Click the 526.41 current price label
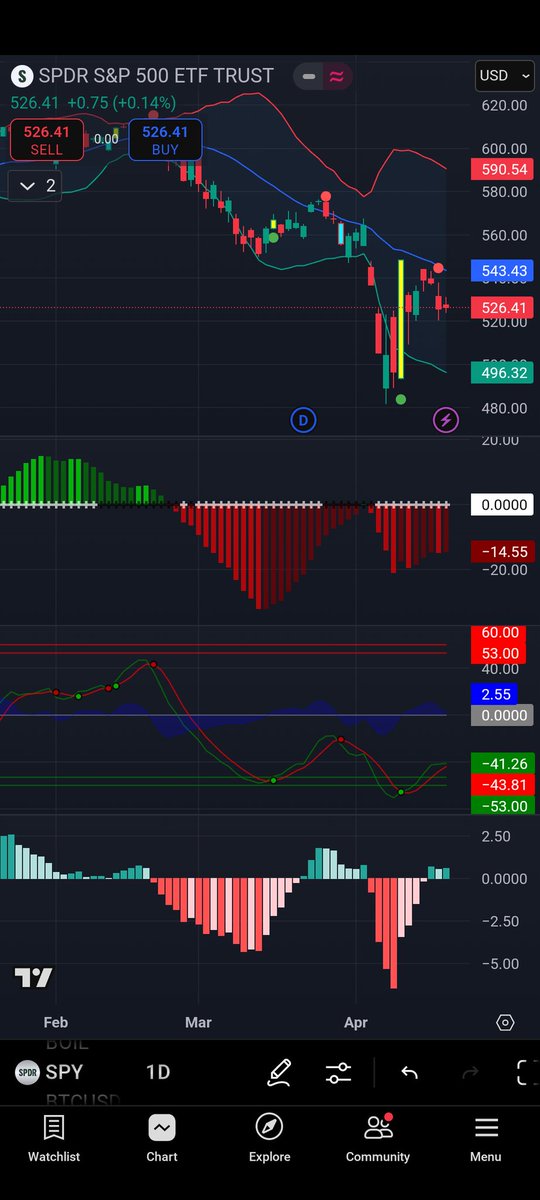This screenshot has height=1200, width=540. 504,308
